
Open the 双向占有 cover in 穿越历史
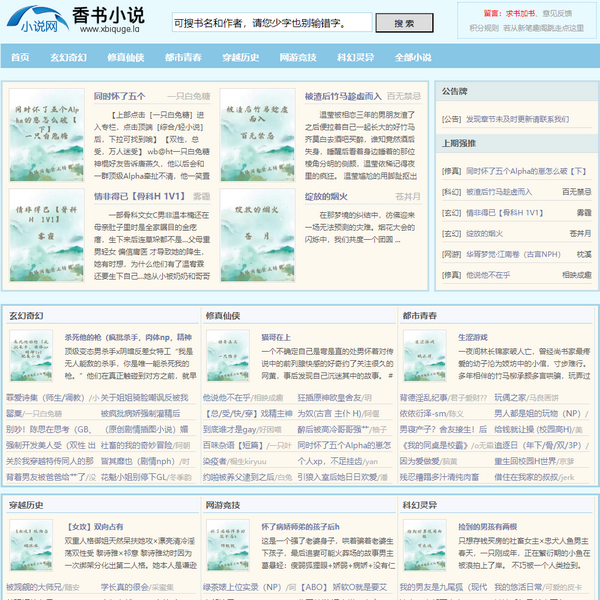(32, 548)
